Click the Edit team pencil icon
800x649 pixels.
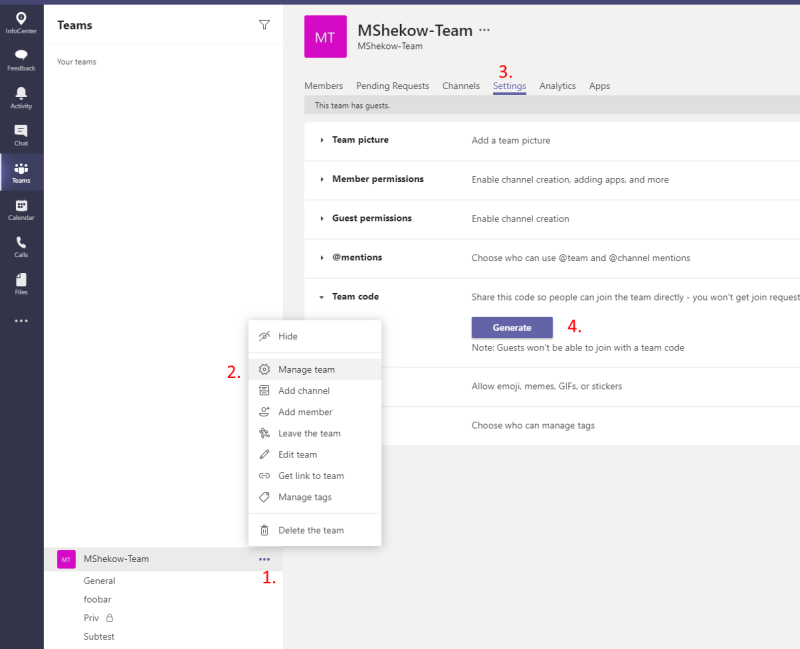[264, 454]
